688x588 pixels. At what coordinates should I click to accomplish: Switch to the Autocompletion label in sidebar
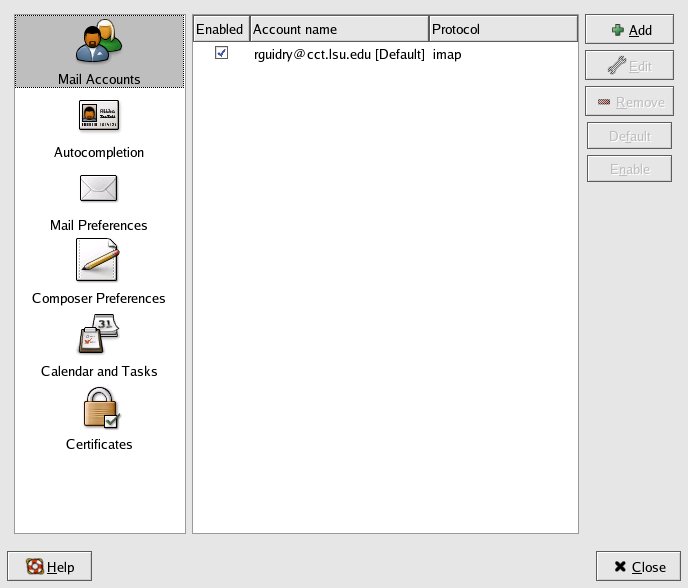[98, 153]
